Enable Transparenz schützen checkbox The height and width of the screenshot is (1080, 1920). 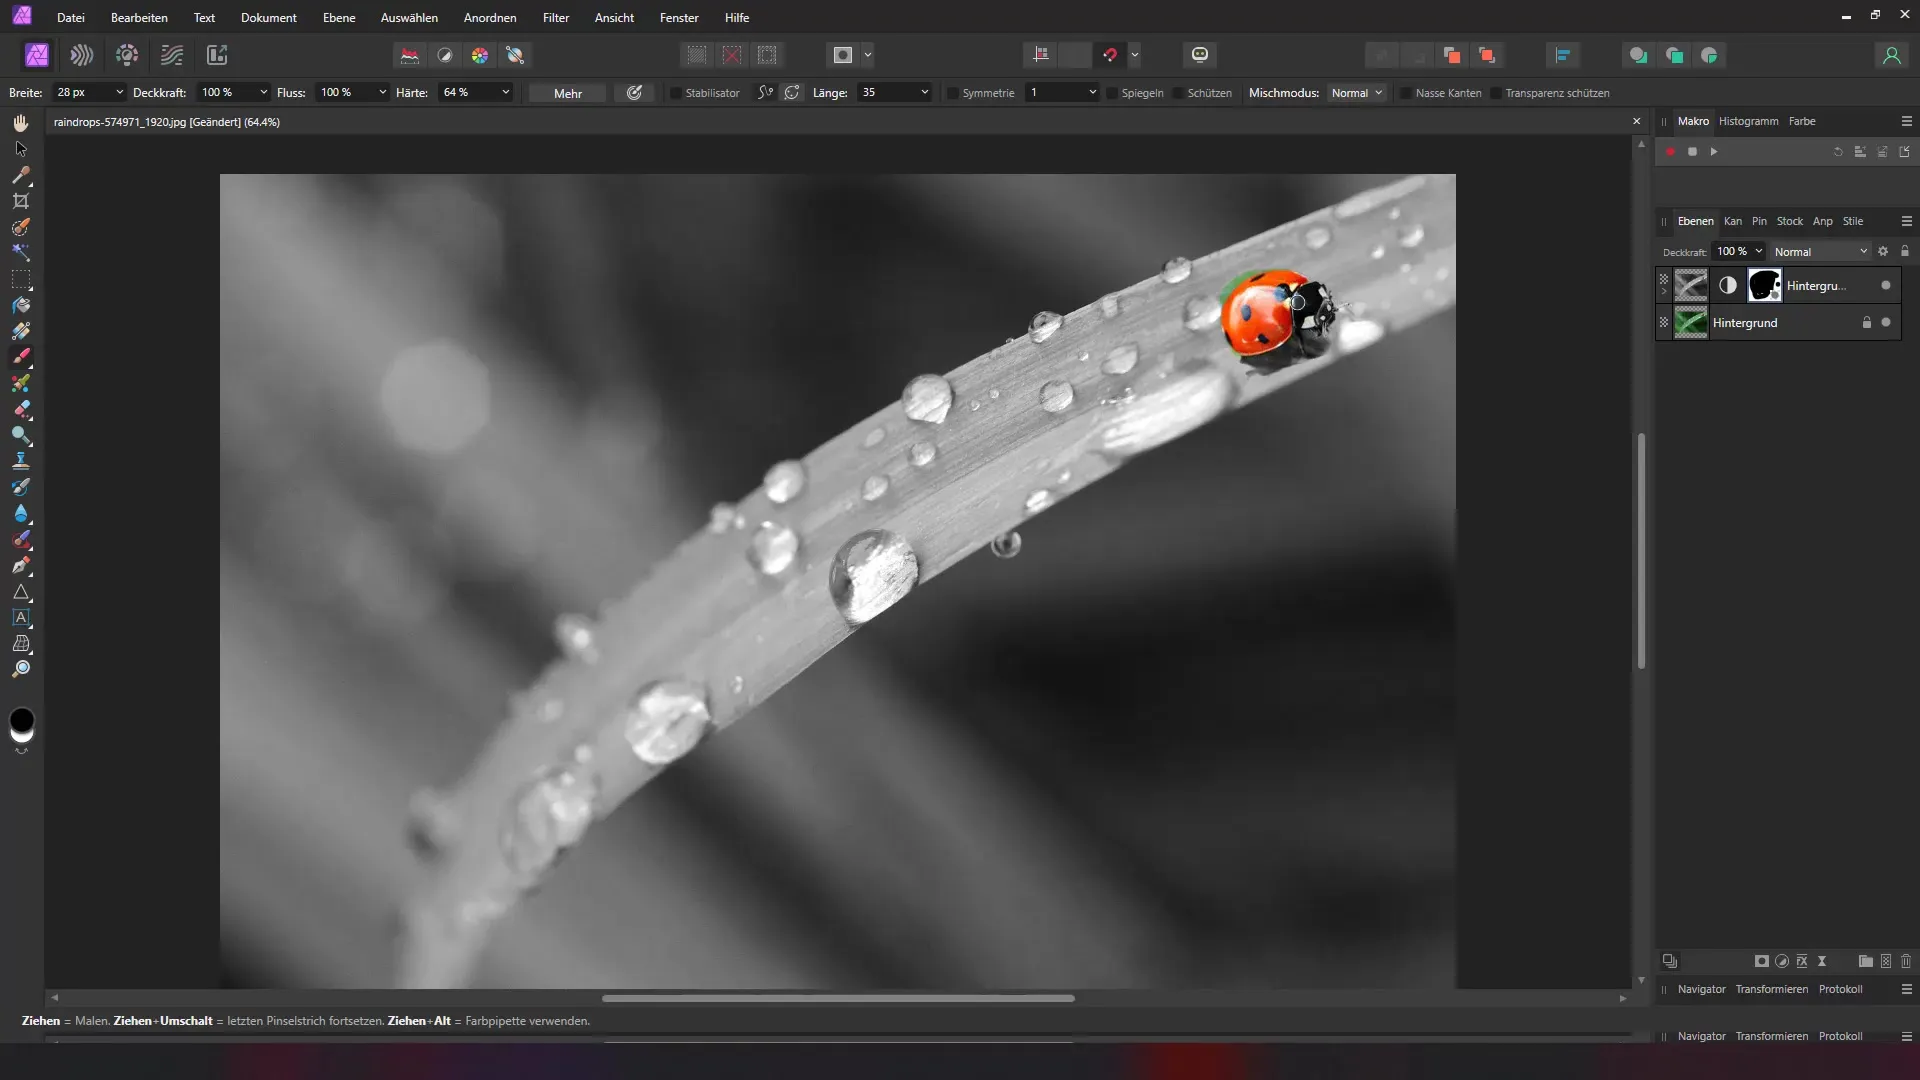pos(1496,93)
